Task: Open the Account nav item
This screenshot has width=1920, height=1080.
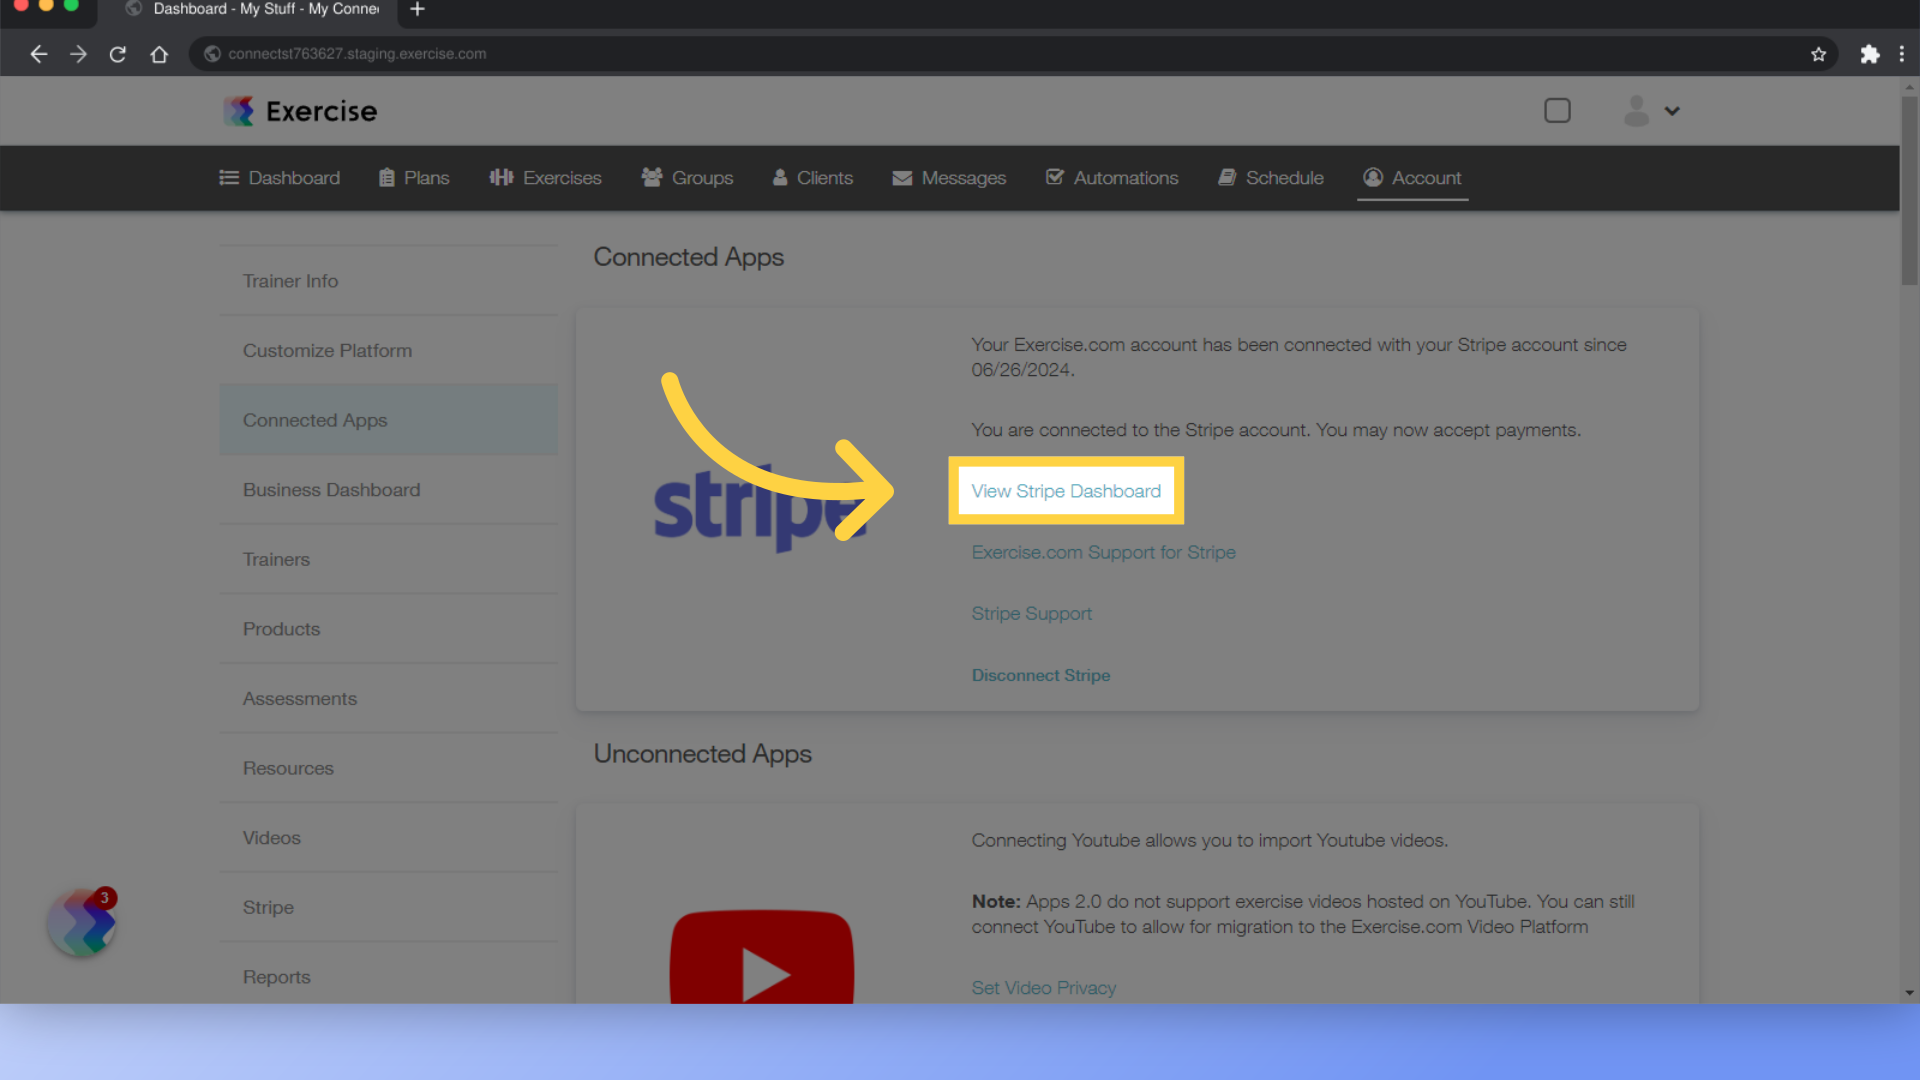Action: pyautogui.click(x=1412, y=178)
